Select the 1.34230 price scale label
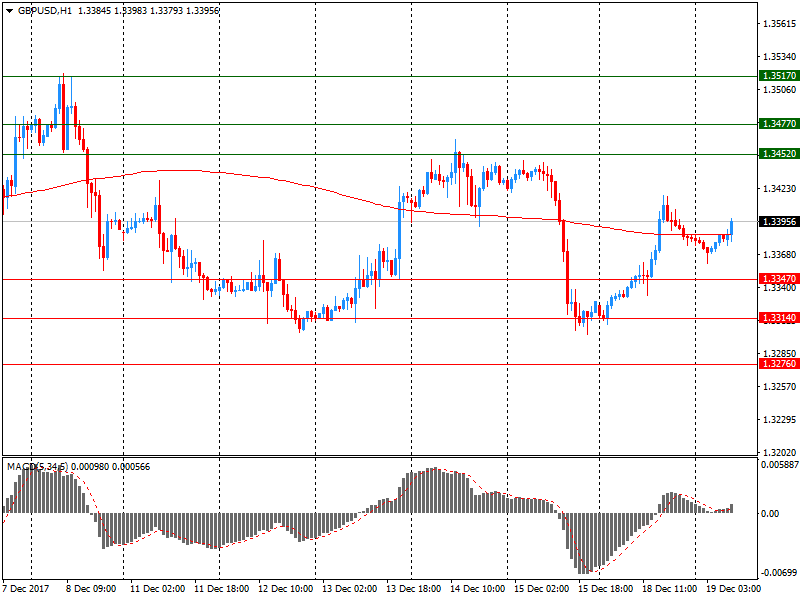Viewport: 800px width, 600px height. click(780, 189)
